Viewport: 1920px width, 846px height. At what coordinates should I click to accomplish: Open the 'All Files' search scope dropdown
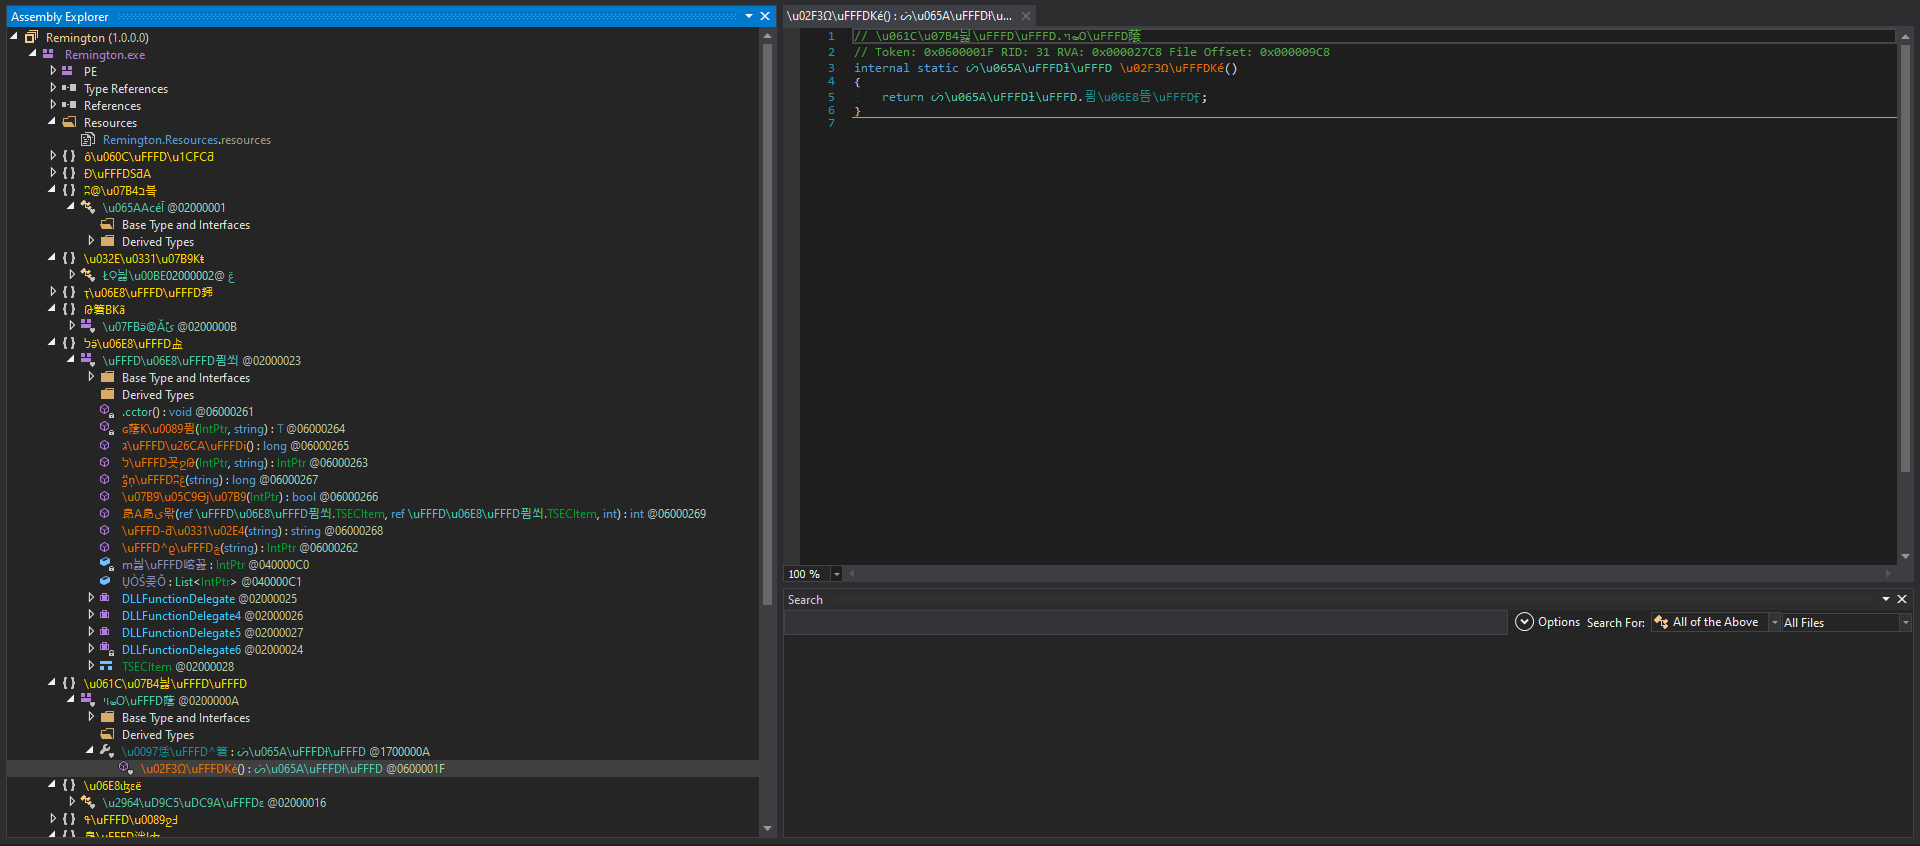pyautogui.click(x=1905, y=622)
